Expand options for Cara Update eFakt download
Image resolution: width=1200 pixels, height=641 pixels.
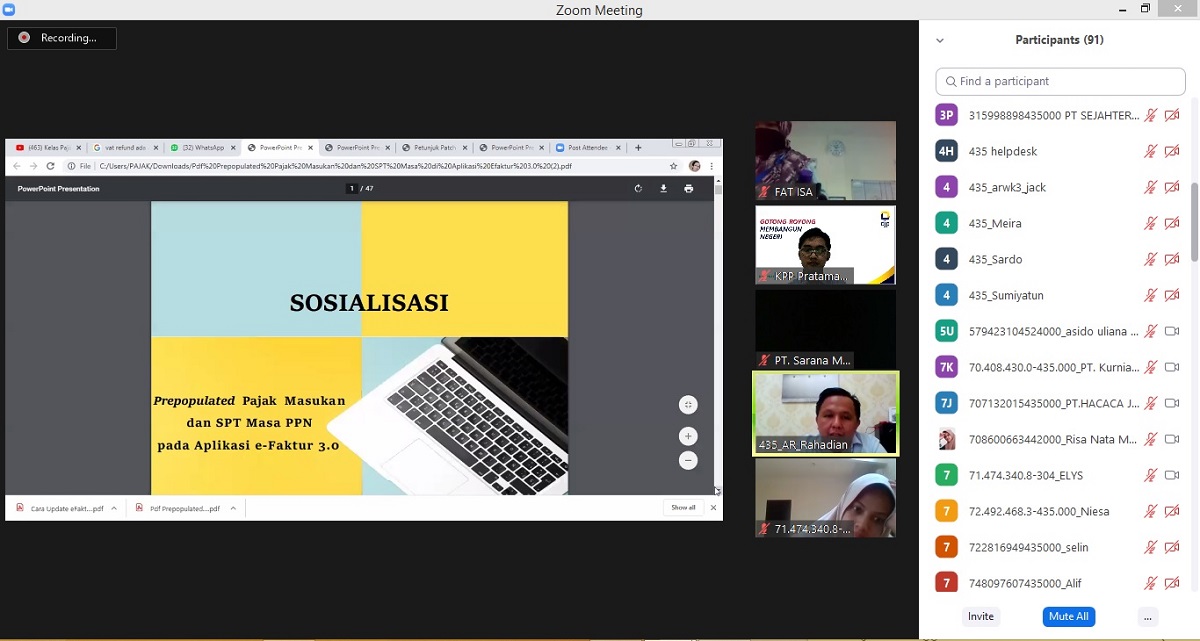click(114, 508)
